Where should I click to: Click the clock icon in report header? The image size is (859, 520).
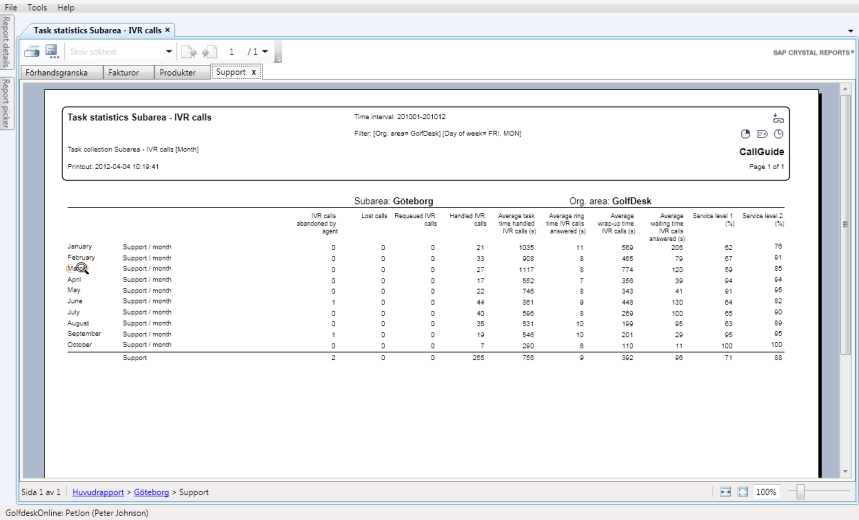tap(779, 134)
